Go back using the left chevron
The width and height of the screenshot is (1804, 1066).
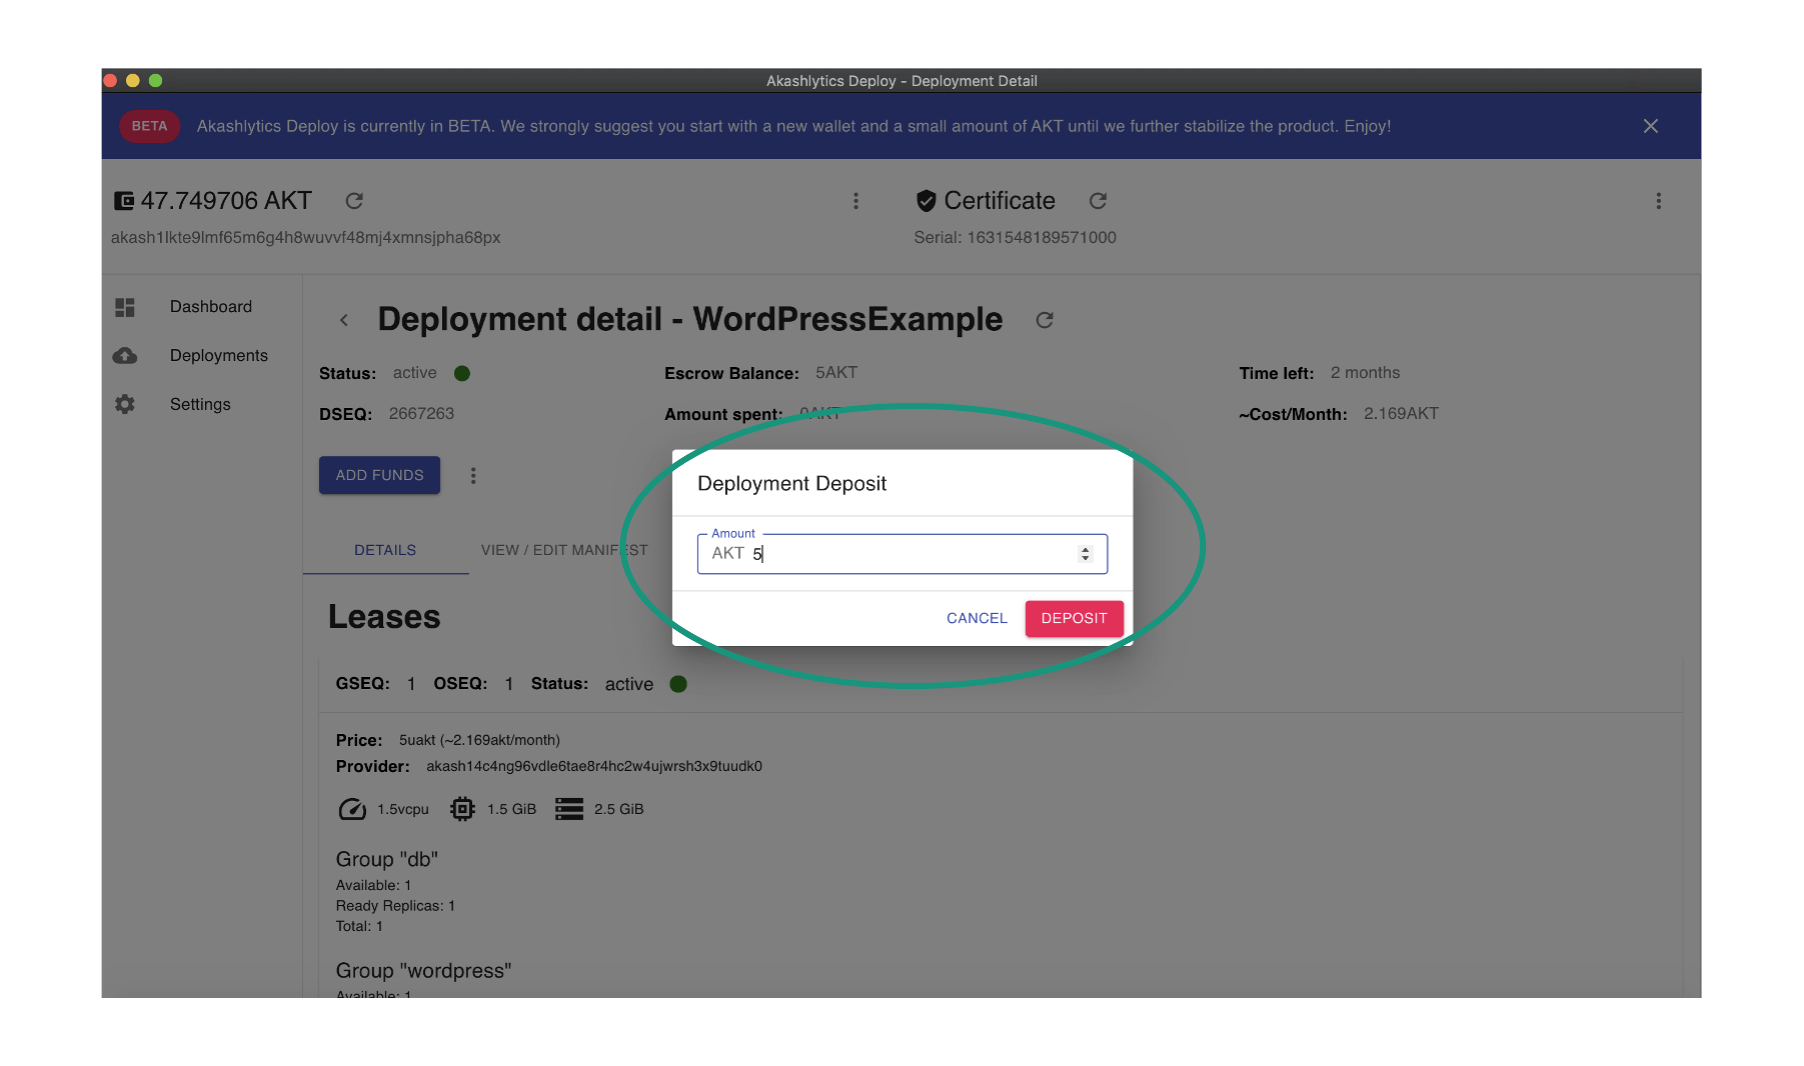[x=344, y=320]
